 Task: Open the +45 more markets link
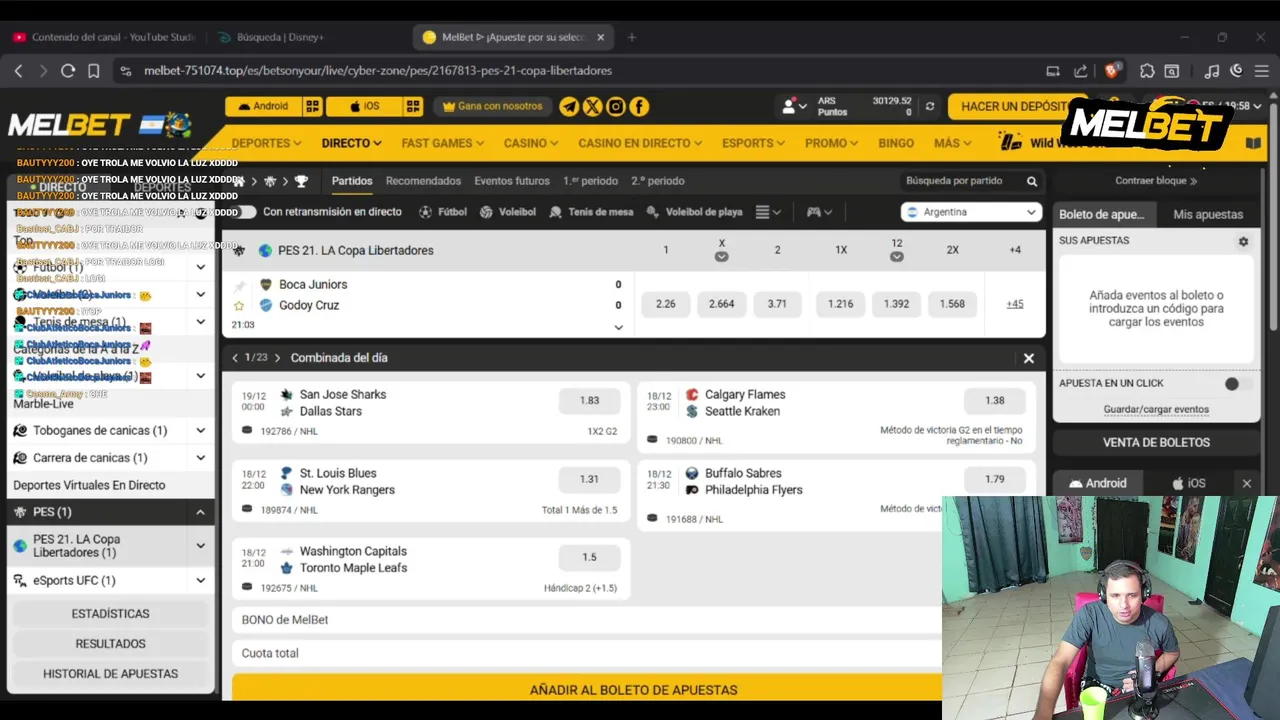1014,304
